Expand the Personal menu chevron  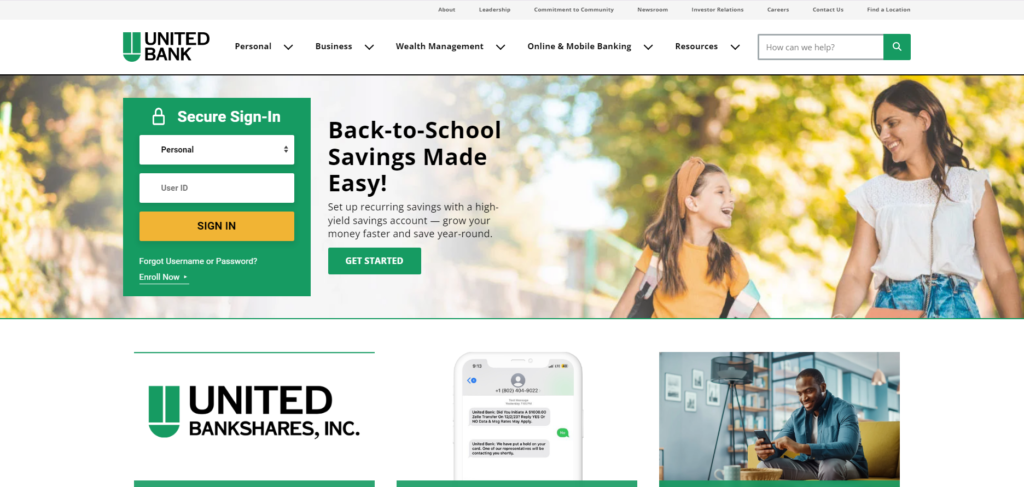[288, 47]
